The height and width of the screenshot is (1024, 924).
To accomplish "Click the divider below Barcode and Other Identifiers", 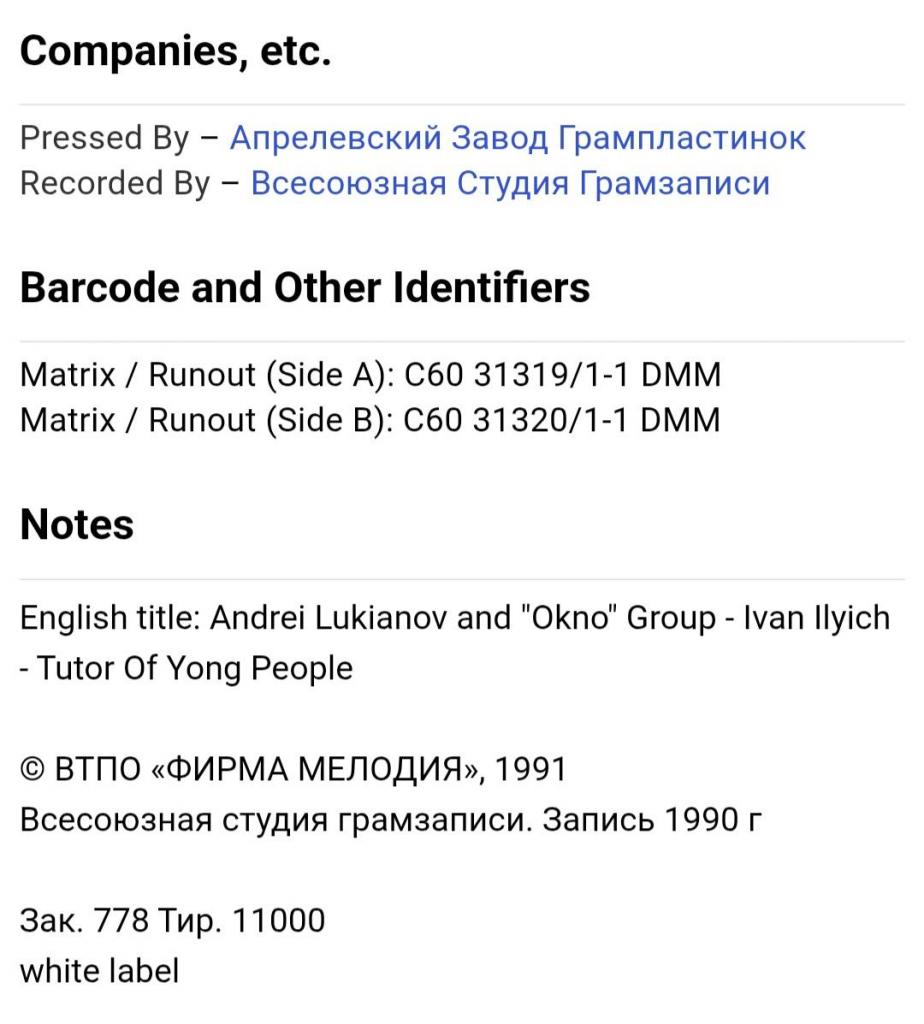I will tap(462, 341).
